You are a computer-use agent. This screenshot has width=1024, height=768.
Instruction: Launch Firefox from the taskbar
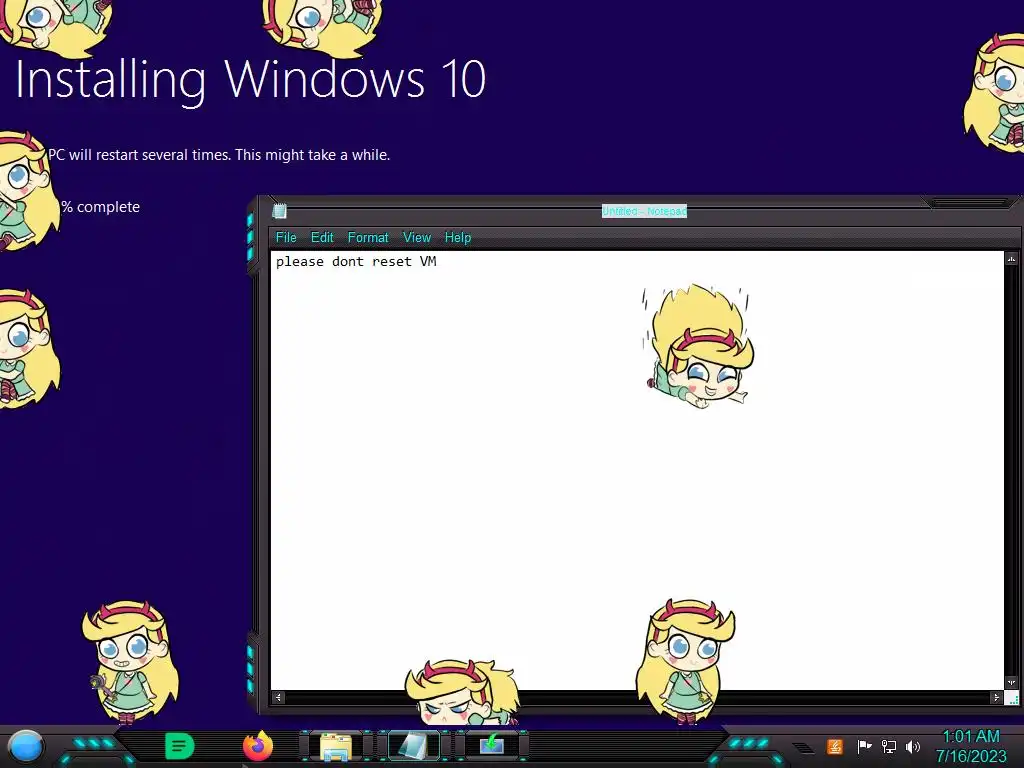[x=258, y=747]
